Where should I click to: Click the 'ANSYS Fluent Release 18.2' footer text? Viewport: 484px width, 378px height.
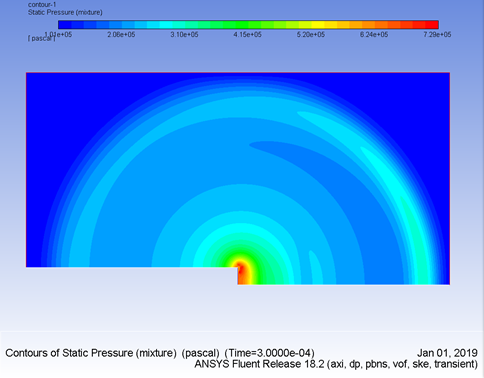point(259,364)
